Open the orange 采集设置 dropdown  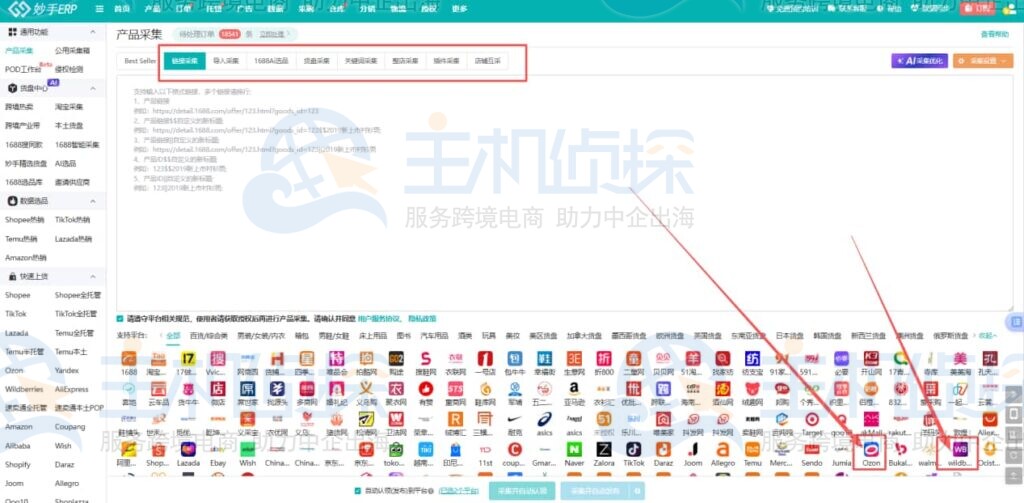[x=983, y=61]
